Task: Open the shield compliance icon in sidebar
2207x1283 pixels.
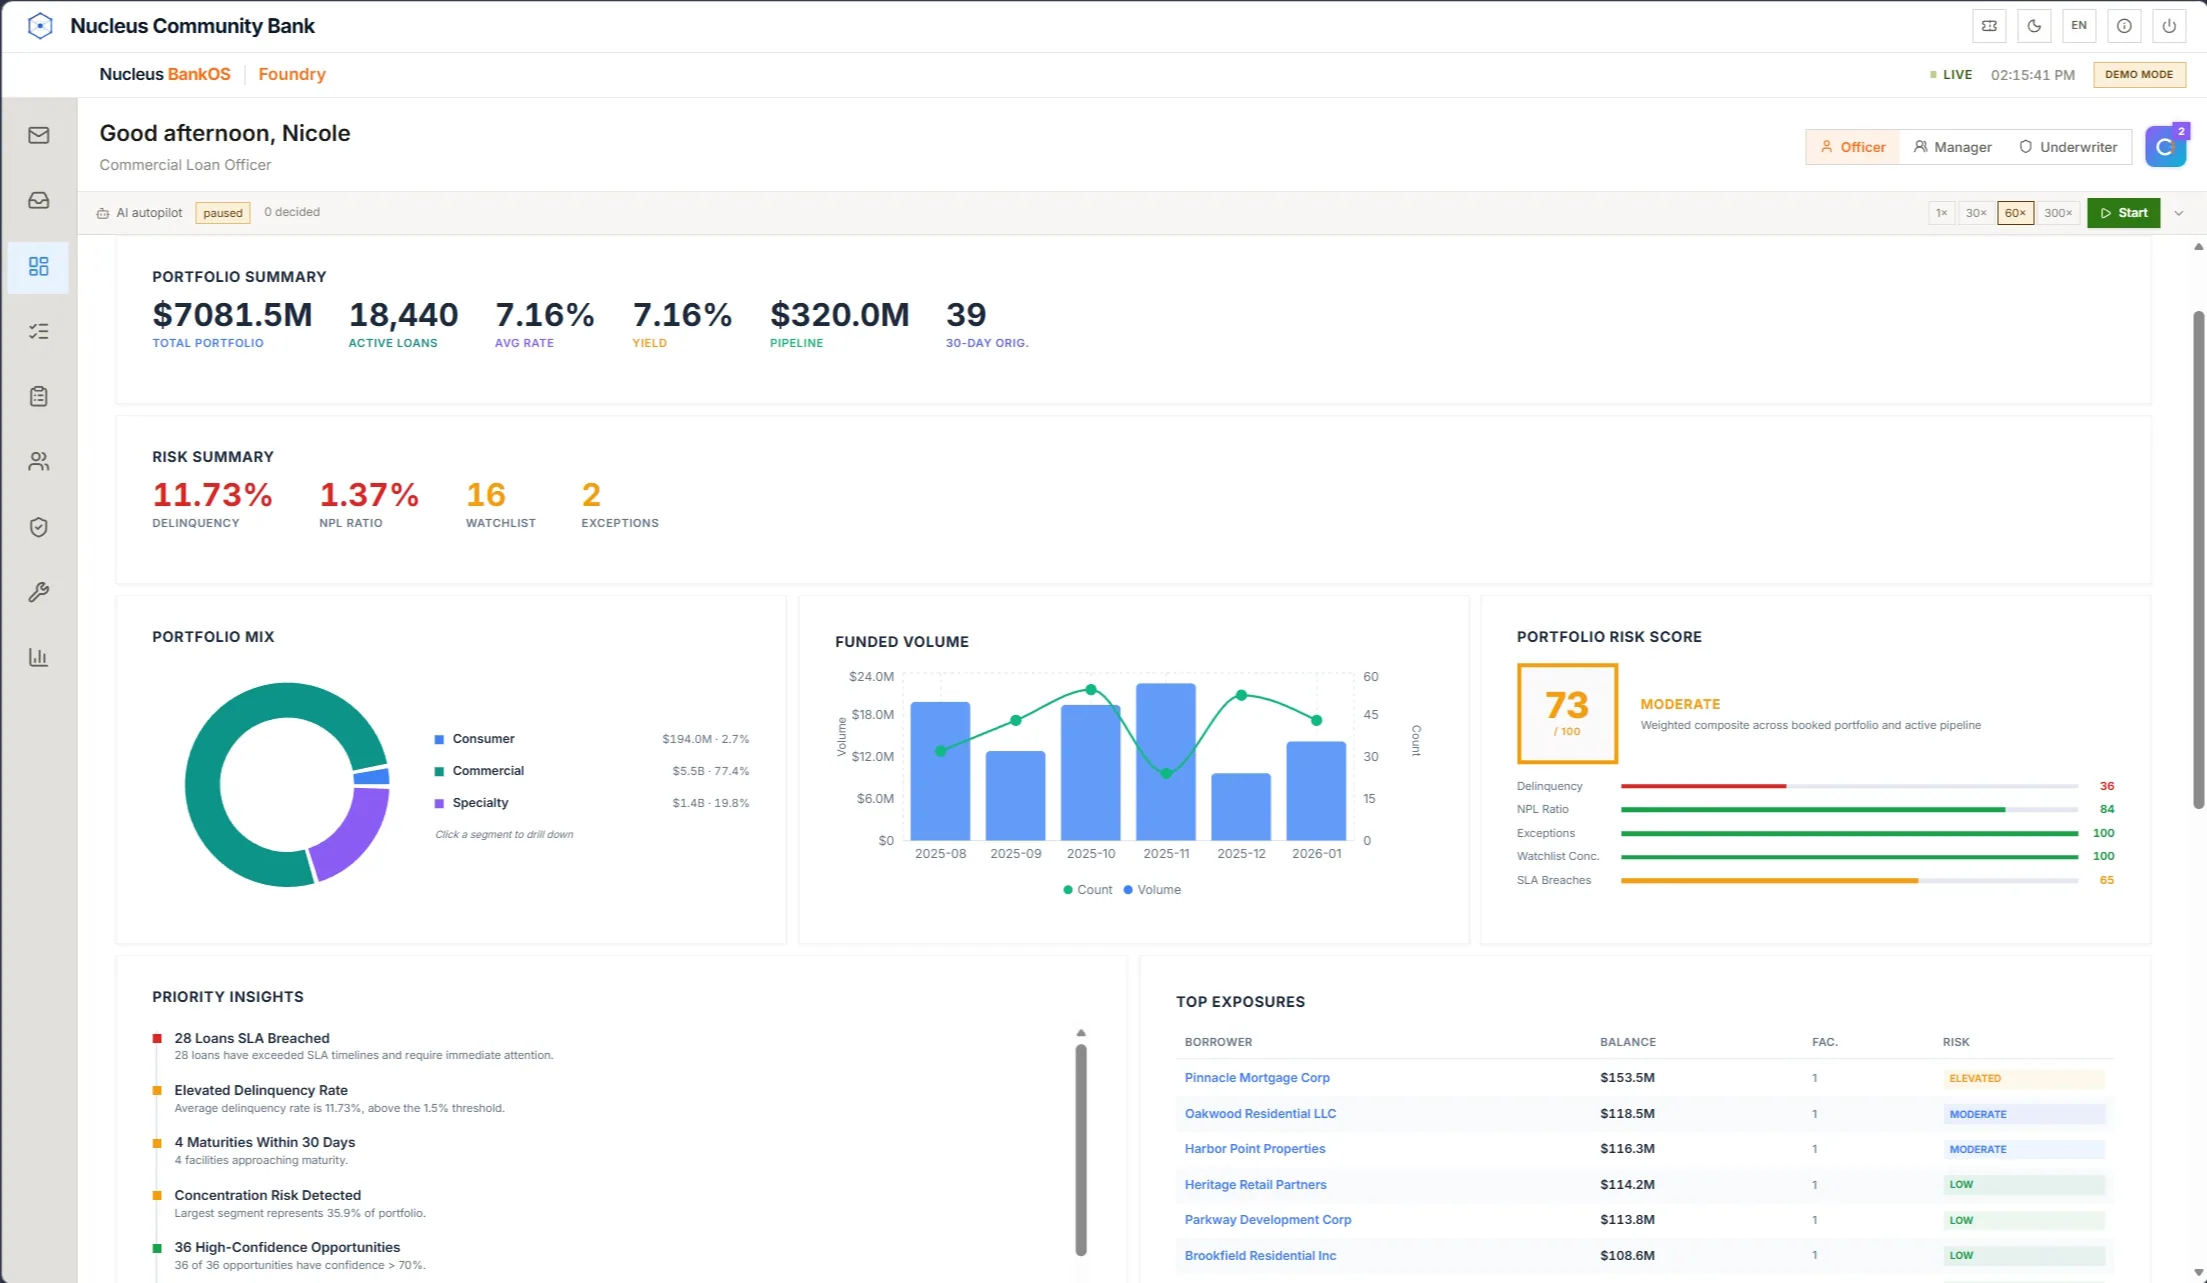Action: click(39, 527)
